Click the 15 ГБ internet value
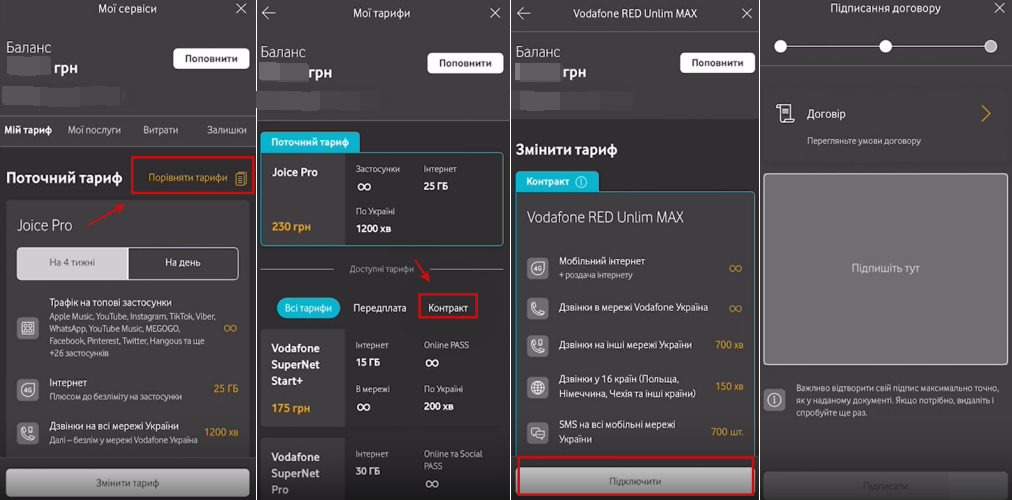The height and width of the screenshot is (500, 1012). pyautogui.click(x=369, y=363)
